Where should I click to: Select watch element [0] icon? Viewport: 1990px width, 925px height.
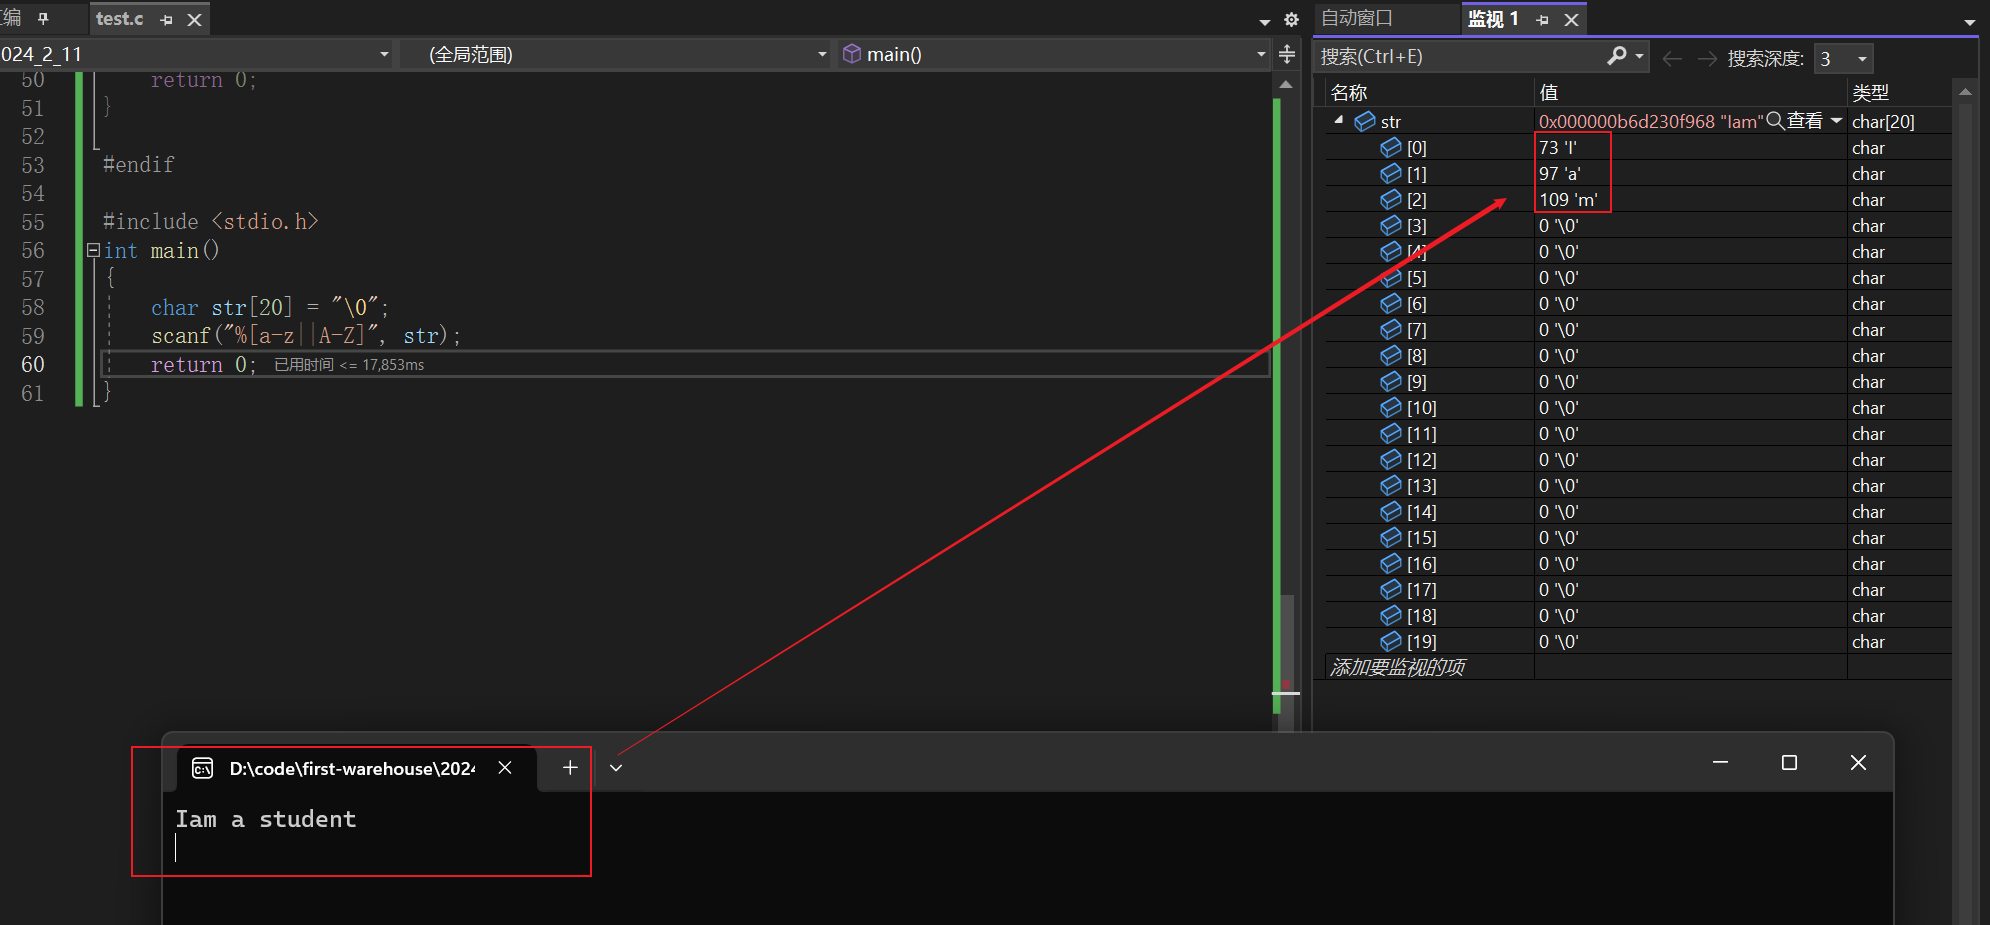pyautogui.click(x=1390, y=147)
